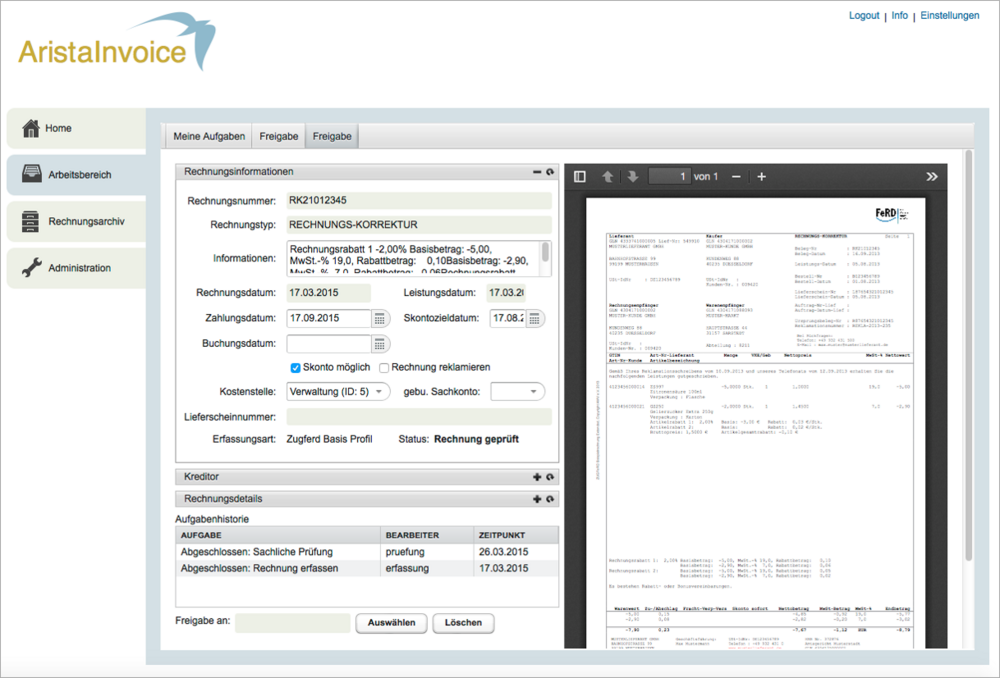This screenshot has width=1000, height=678.
Task: Open the gebu. Sachkonto dropdown
Action: (x=517, y=392)
